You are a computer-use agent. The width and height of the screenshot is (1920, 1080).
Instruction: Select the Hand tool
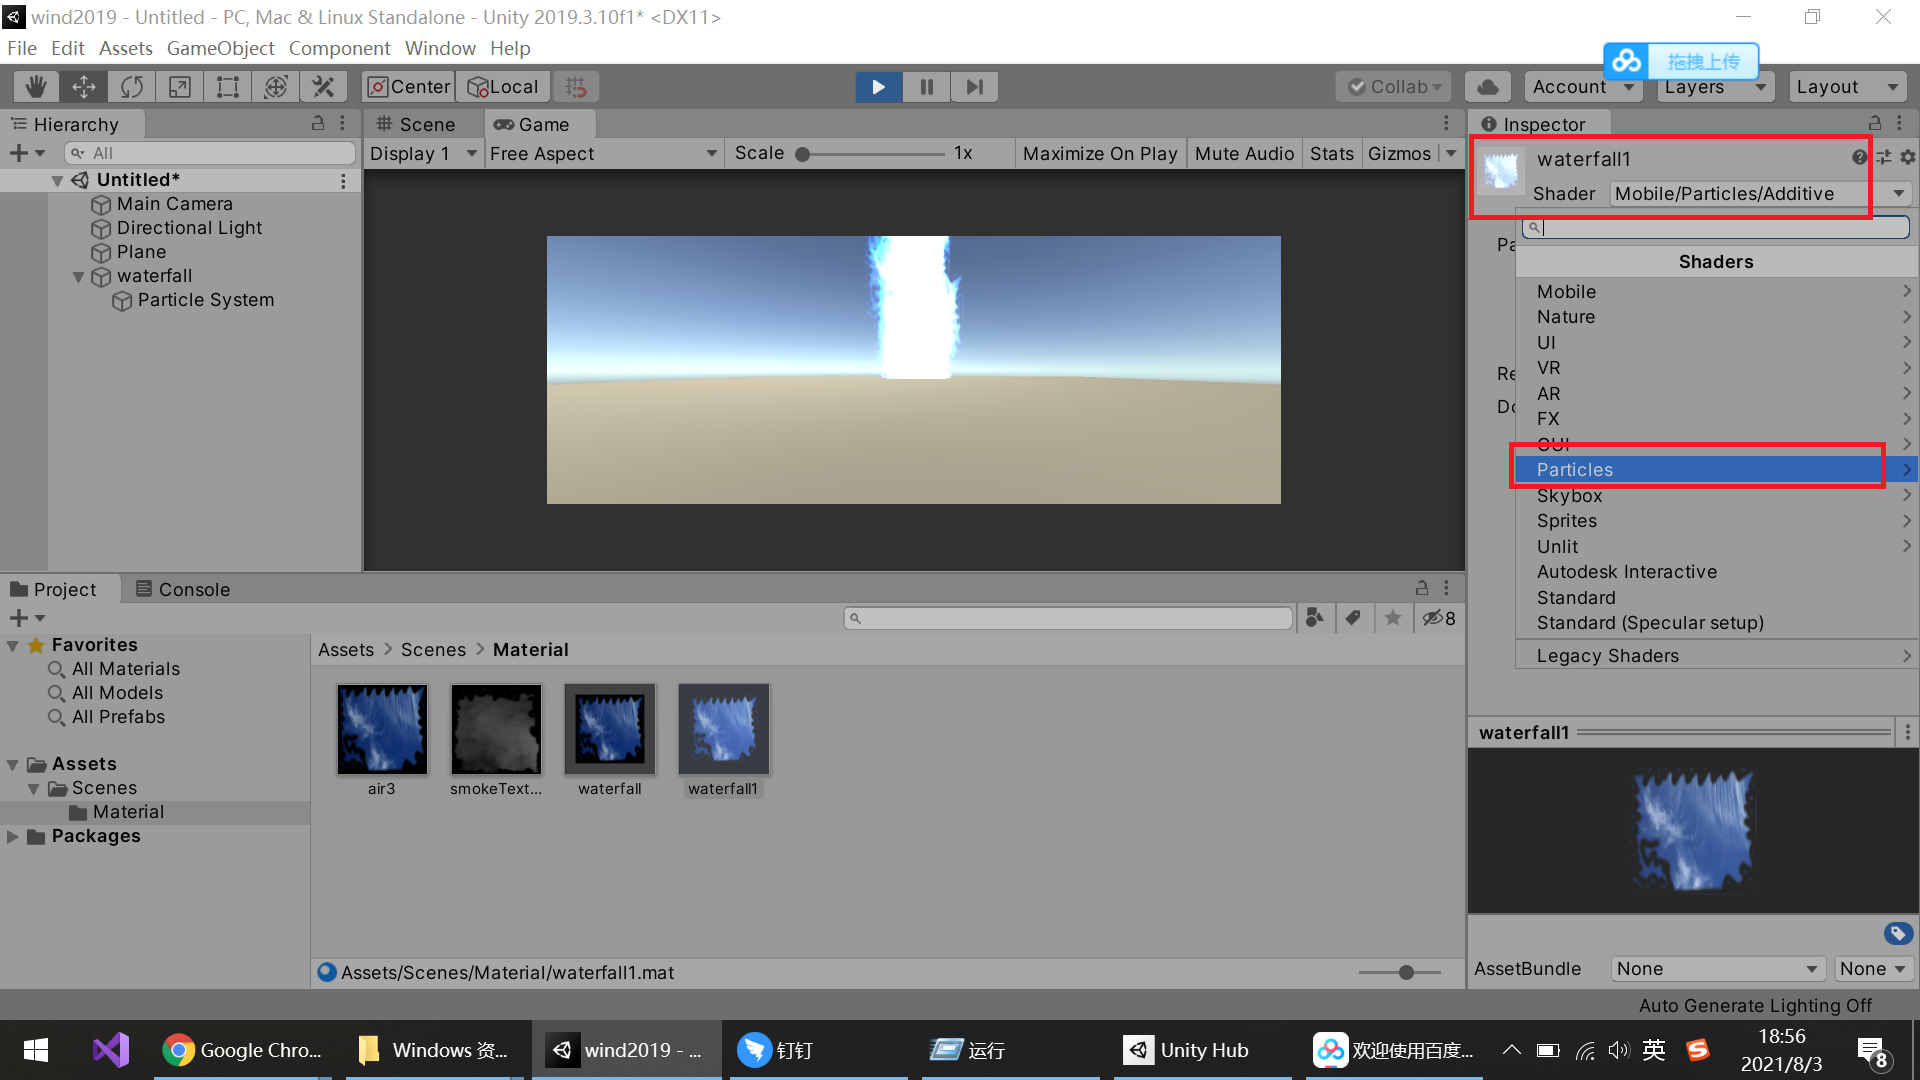36,87
